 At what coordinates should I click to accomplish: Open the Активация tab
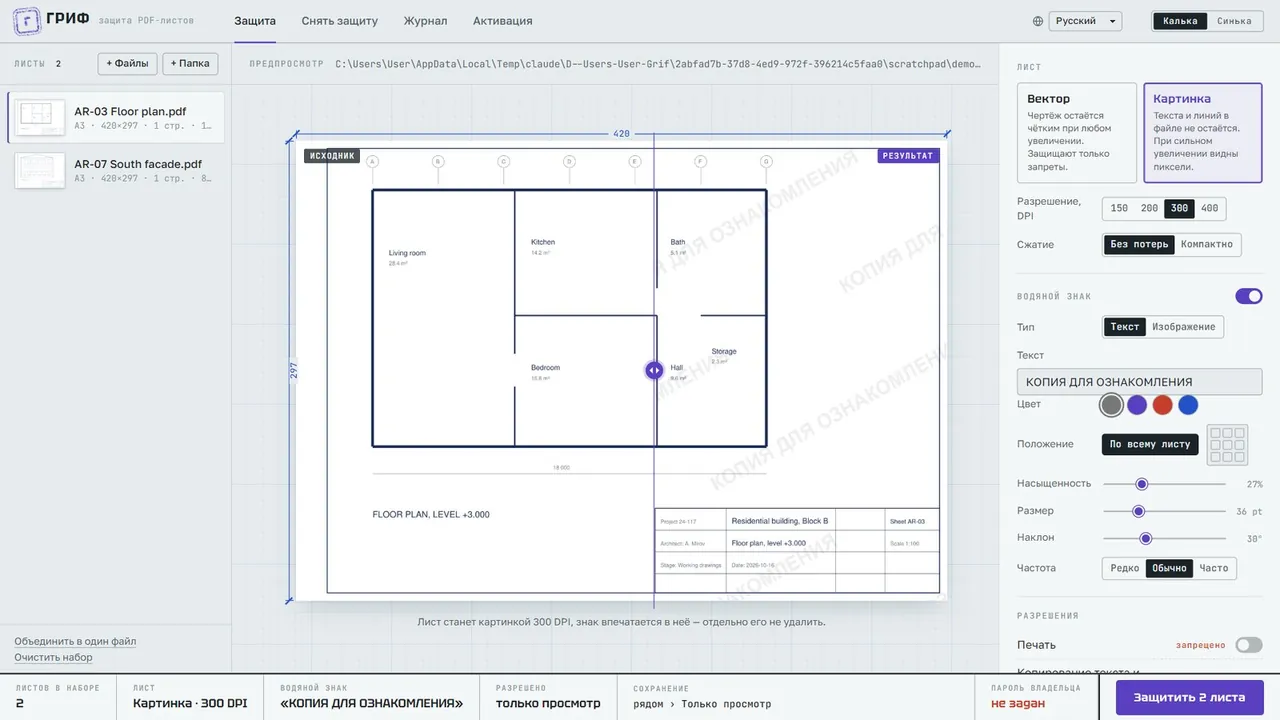[503, 21]
